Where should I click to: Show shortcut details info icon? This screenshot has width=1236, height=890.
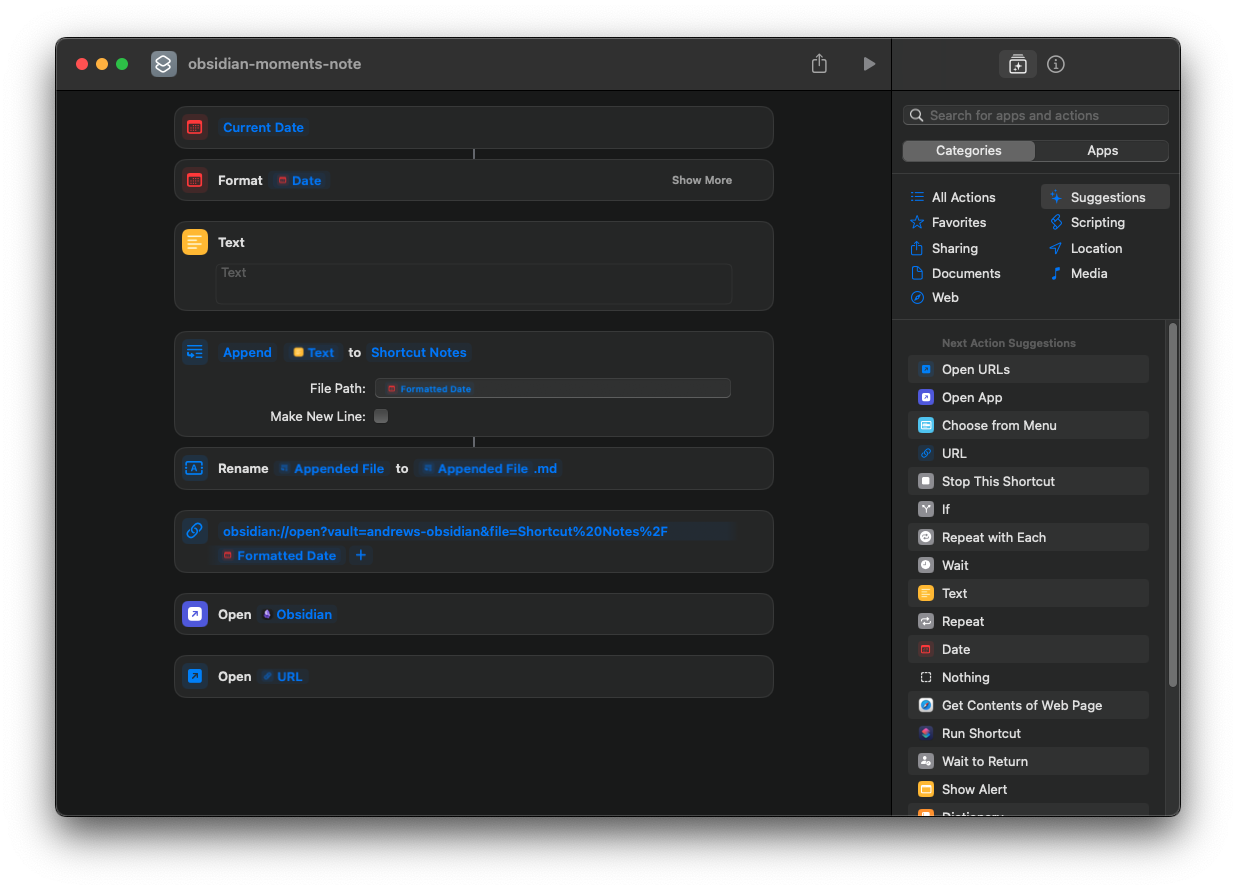pyautogui.click(x=1056, y=64)
